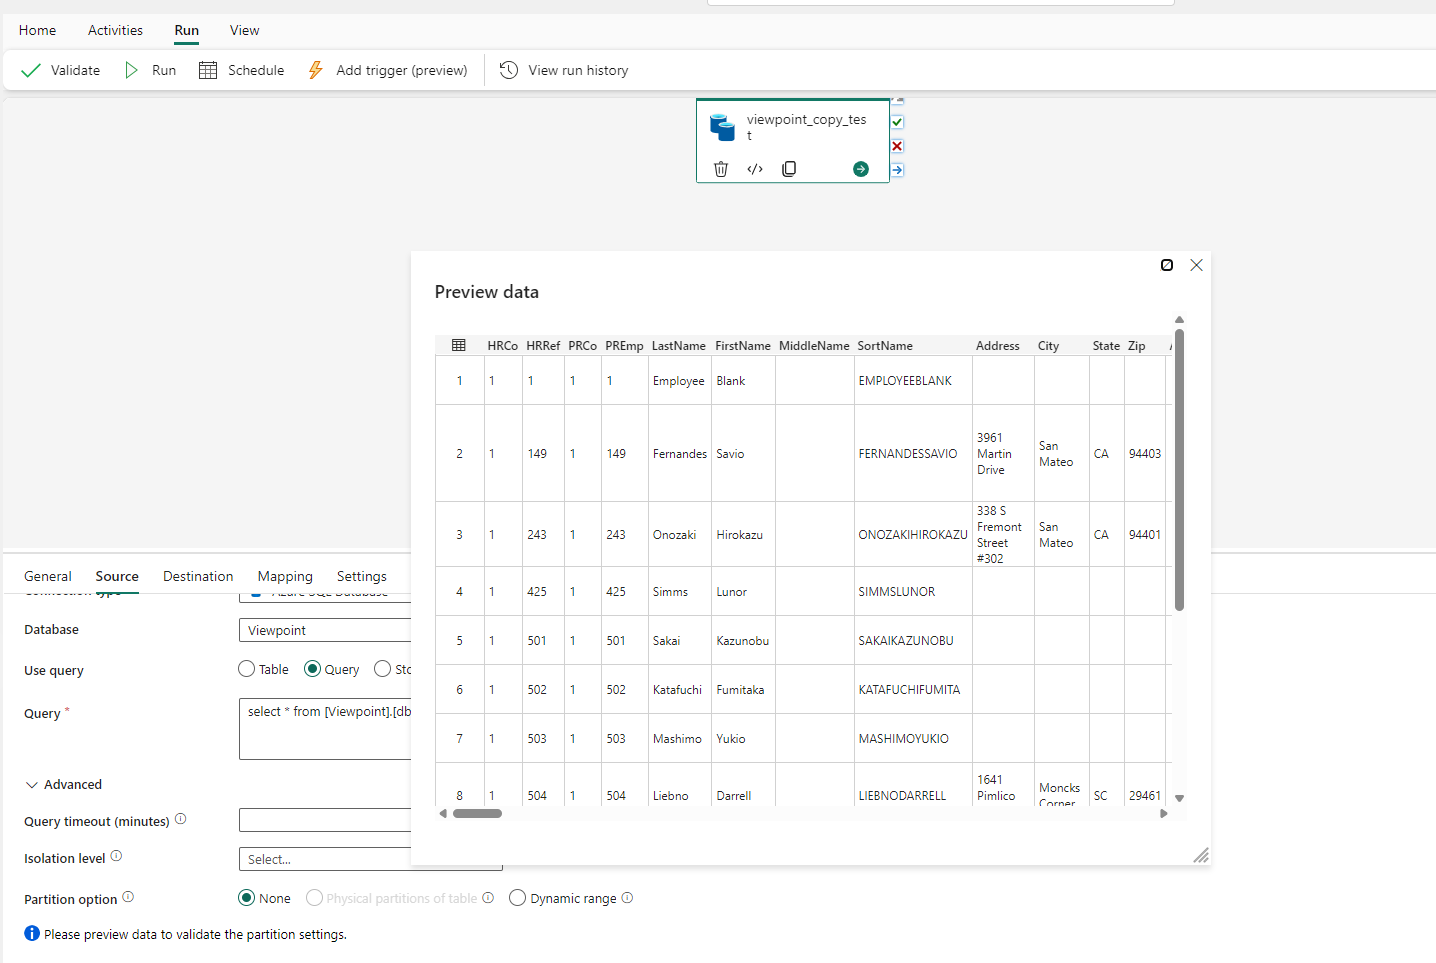Click the red failure X output port
Image resolution: width=1436 pixels, height=963 pixels.
[897, 145]
